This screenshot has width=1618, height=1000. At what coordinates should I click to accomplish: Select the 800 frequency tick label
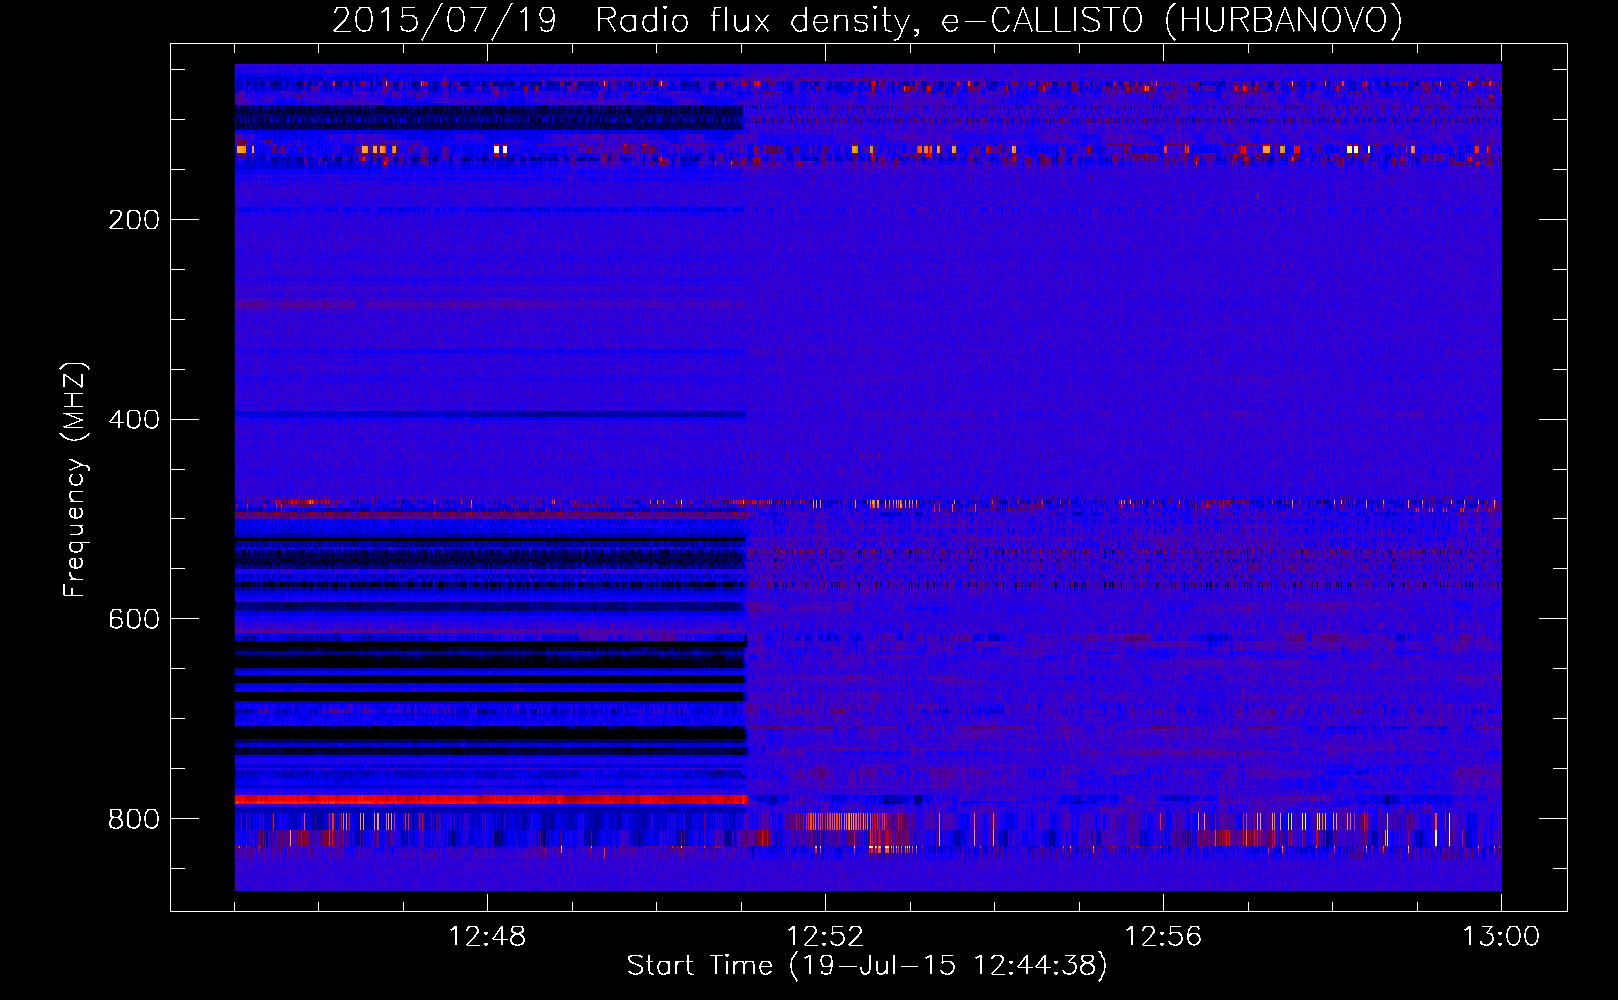pyautogui.click(x=134, y=820)
